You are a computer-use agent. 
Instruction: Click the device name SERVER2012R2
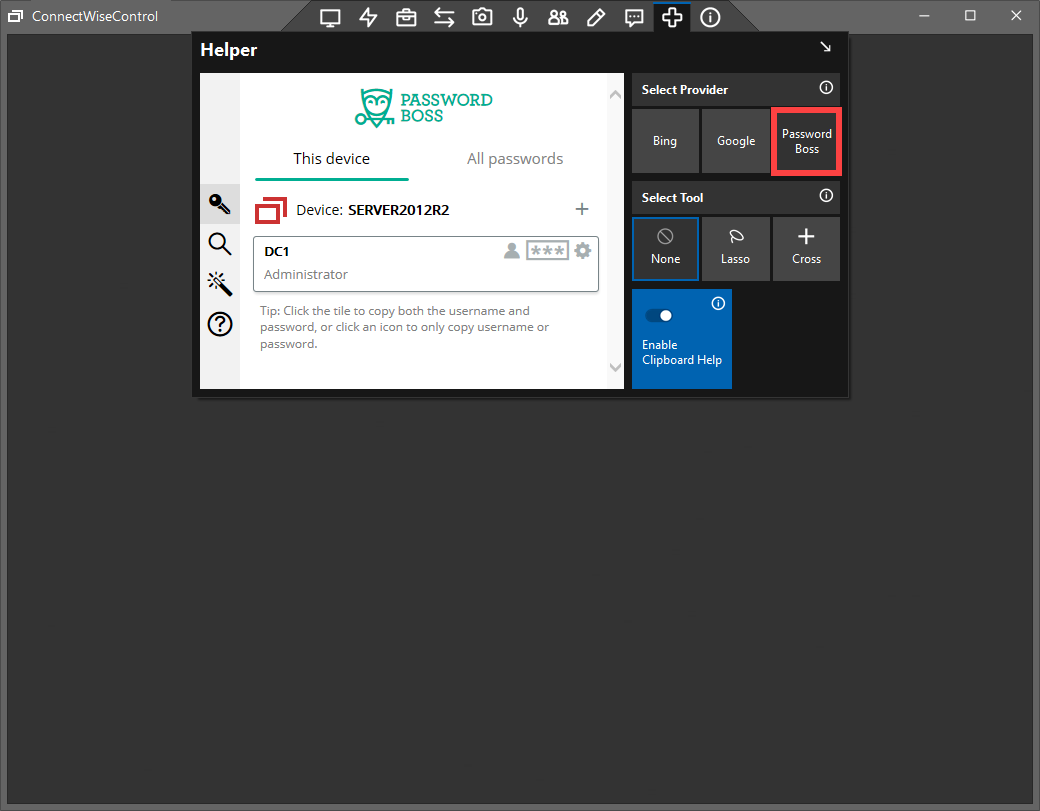[x=399, y=210]
